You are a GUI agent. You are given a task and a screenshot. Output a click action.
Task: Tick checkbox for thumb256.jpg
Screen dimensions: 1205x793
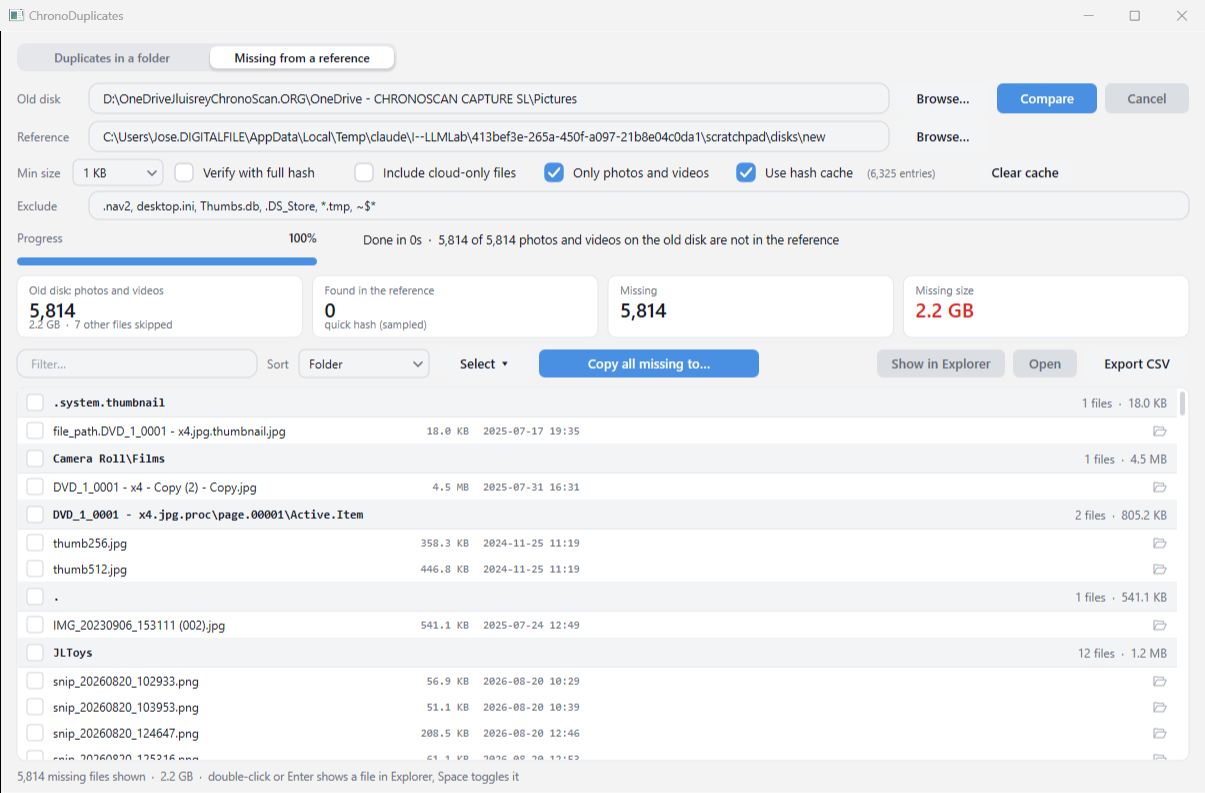[x=35, y=543]
